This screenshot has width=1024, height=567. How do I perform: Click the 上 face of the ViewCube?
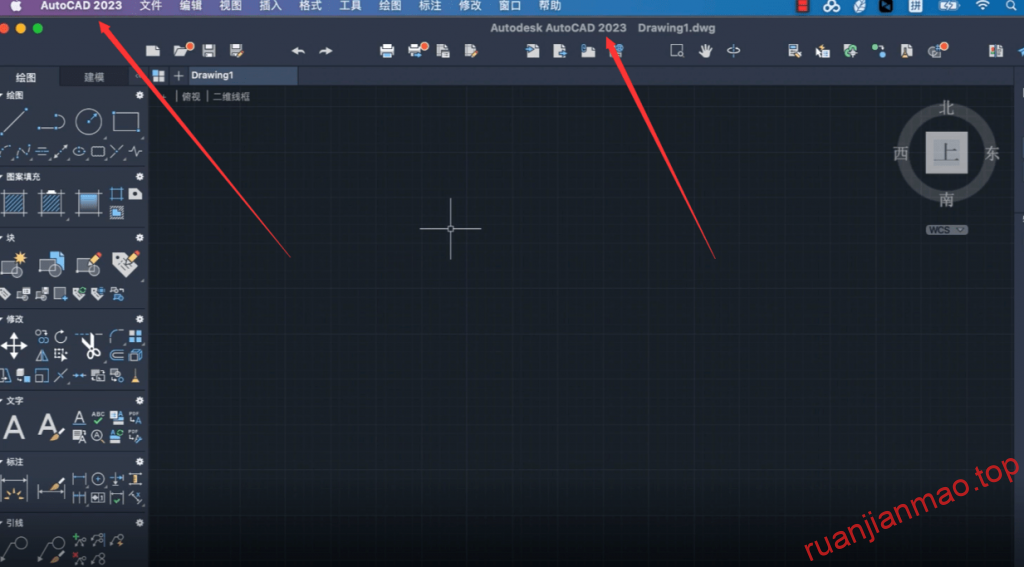click(x=946, y=152)
